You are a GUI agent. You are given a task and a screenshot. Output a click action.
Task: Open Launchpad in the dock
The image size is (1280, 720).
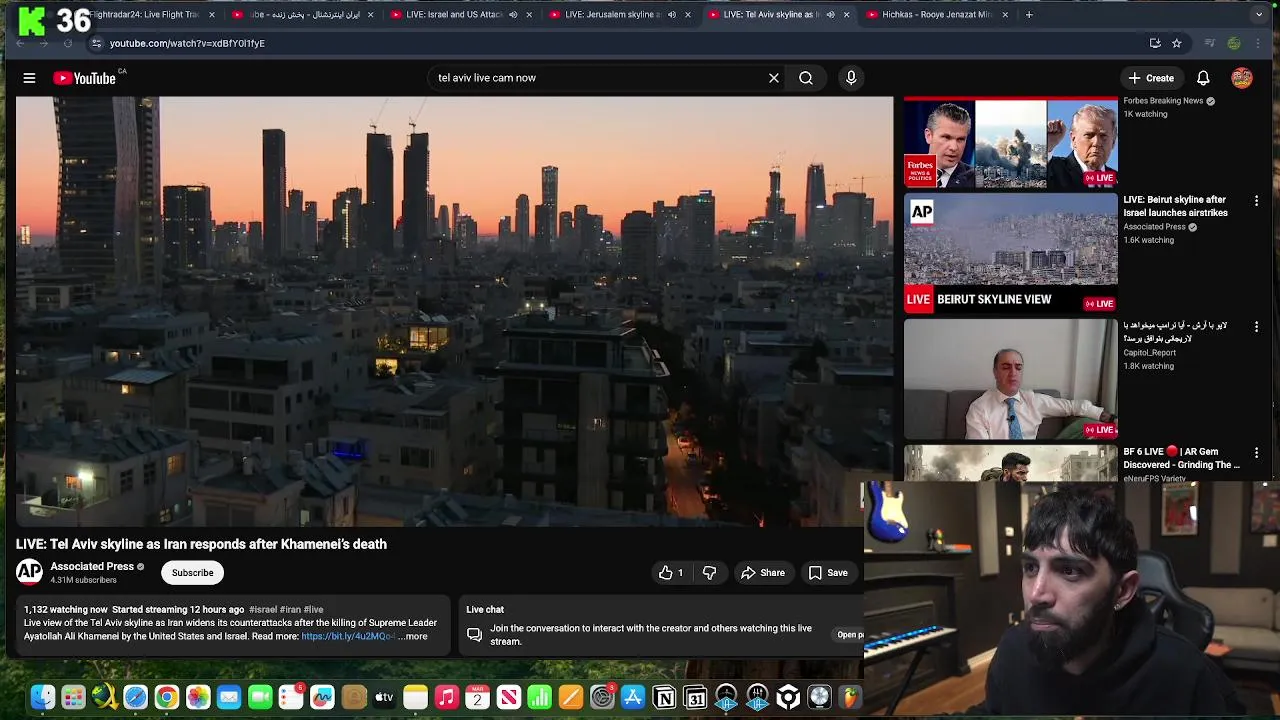click(73, 697)
